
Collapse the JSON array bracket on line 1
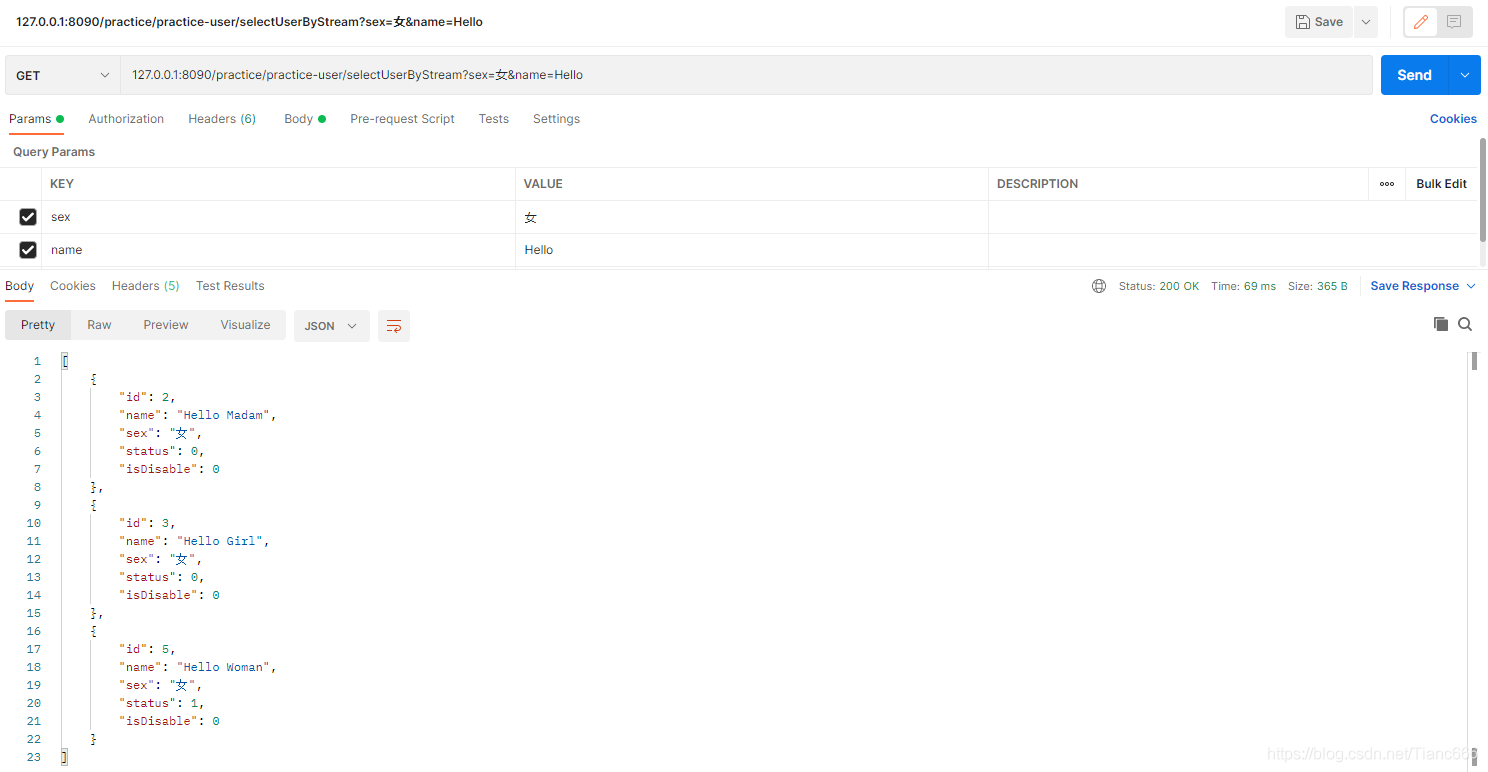[x=65, y=361]
